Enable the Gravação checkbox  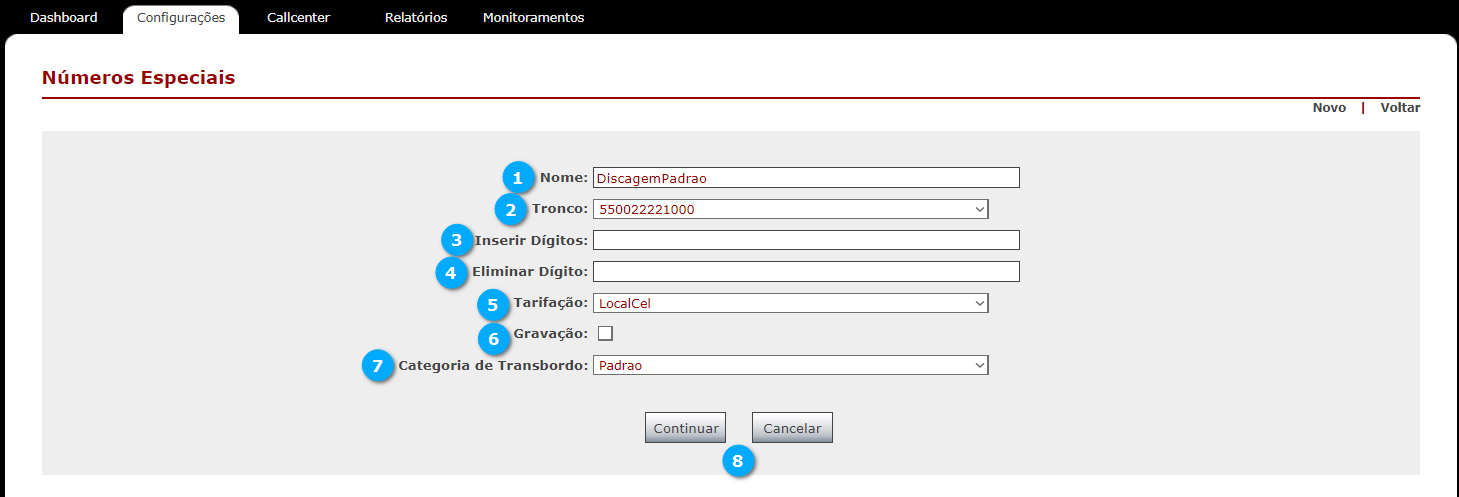[x=605, y=333]
